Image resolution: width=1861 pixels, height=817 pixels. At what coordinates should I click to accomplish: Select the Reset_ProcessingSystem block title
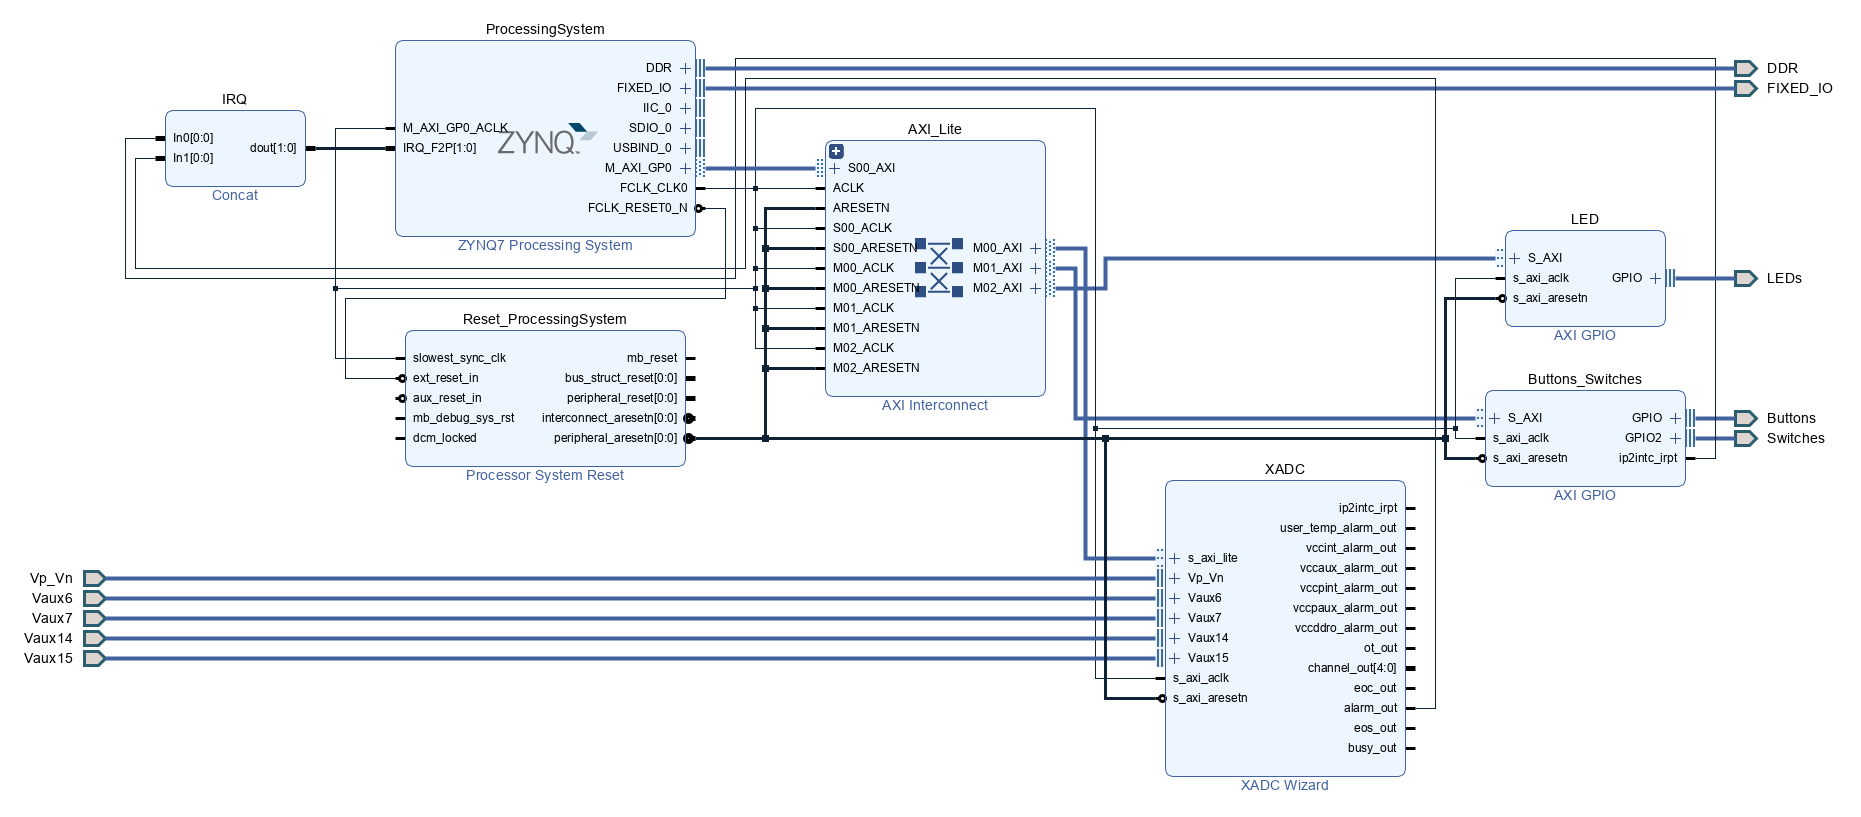click(545, 319)
